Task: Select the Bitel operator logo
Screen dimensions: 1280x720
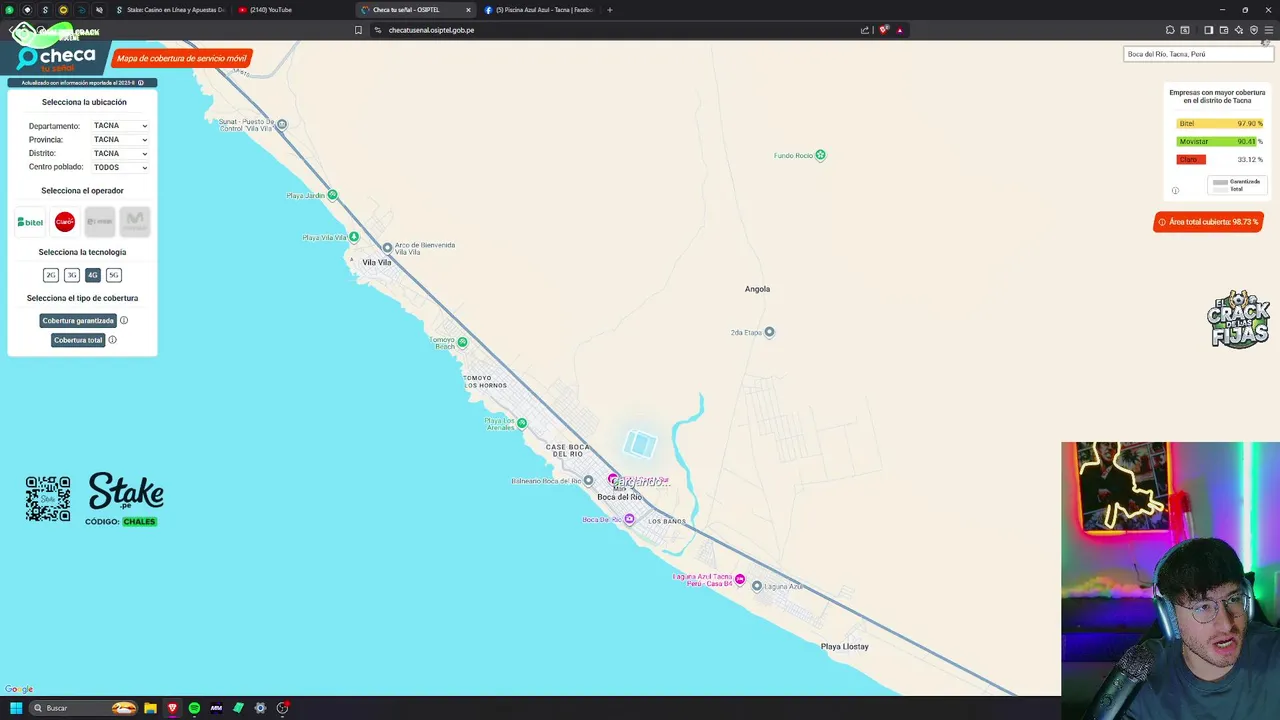Action: pos(30,222)
